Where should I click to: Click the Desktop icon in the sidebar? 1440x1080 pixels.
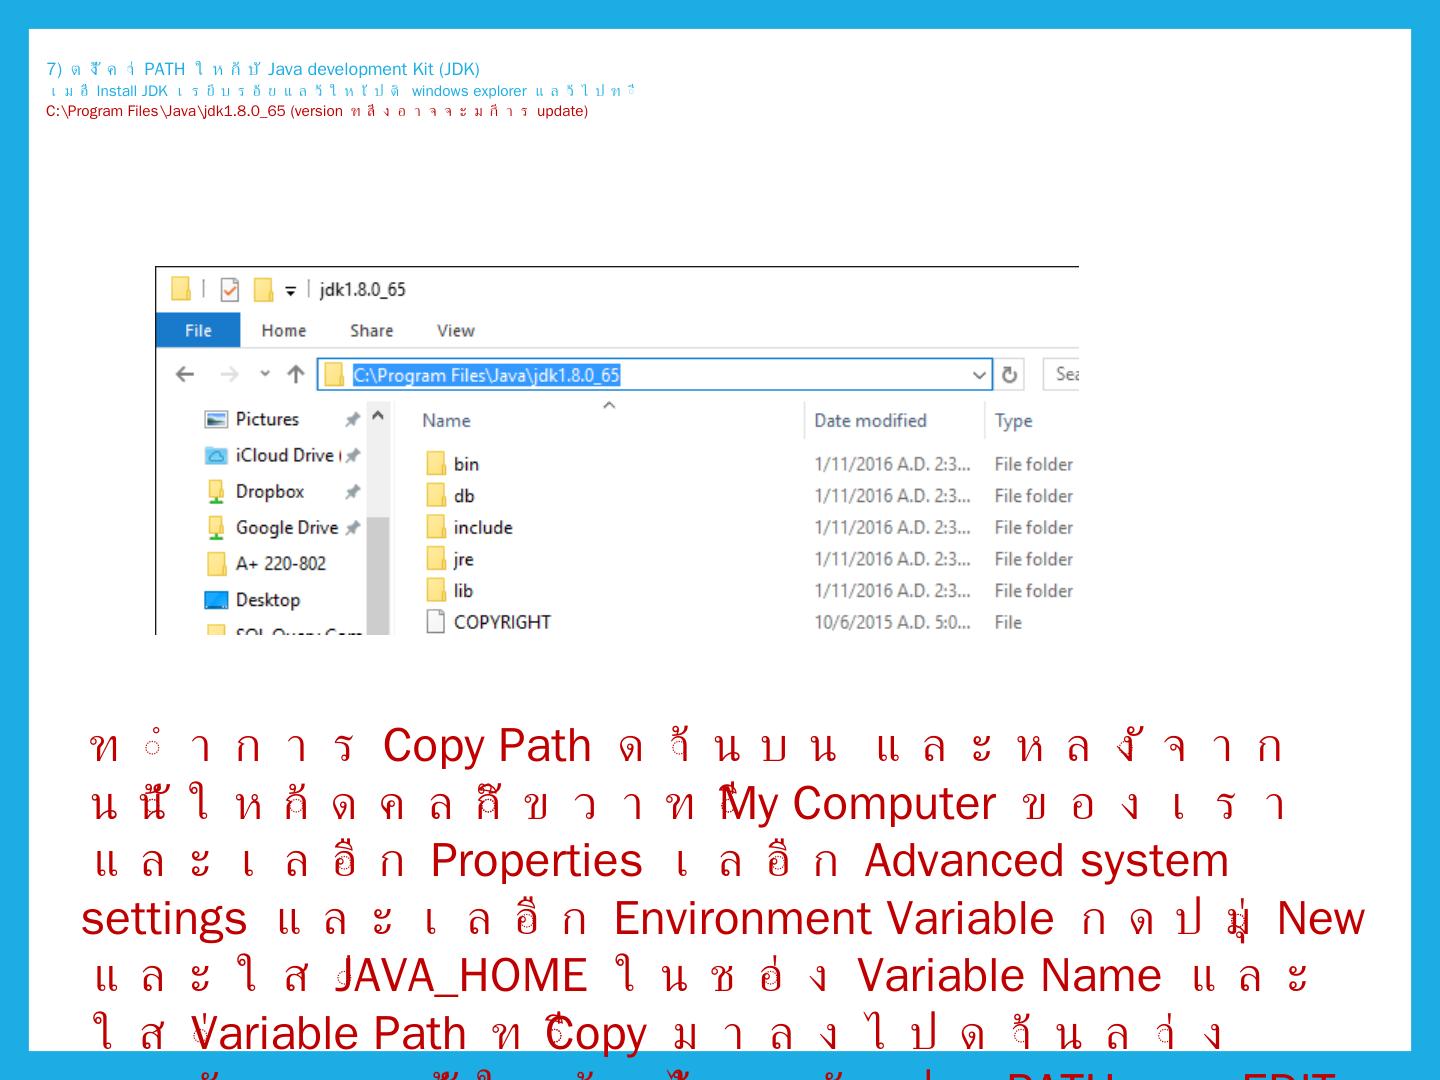(216, 600)
